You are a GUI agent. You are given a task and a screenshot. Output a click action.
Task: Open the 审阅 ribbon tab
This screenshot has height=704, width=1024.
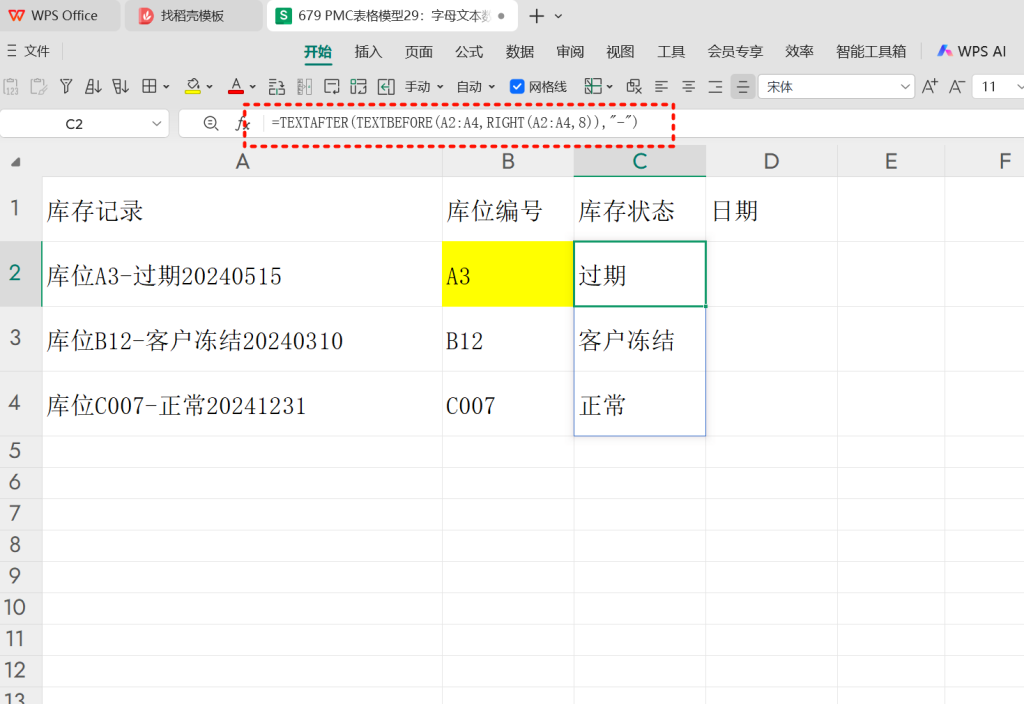coord(570,52)
